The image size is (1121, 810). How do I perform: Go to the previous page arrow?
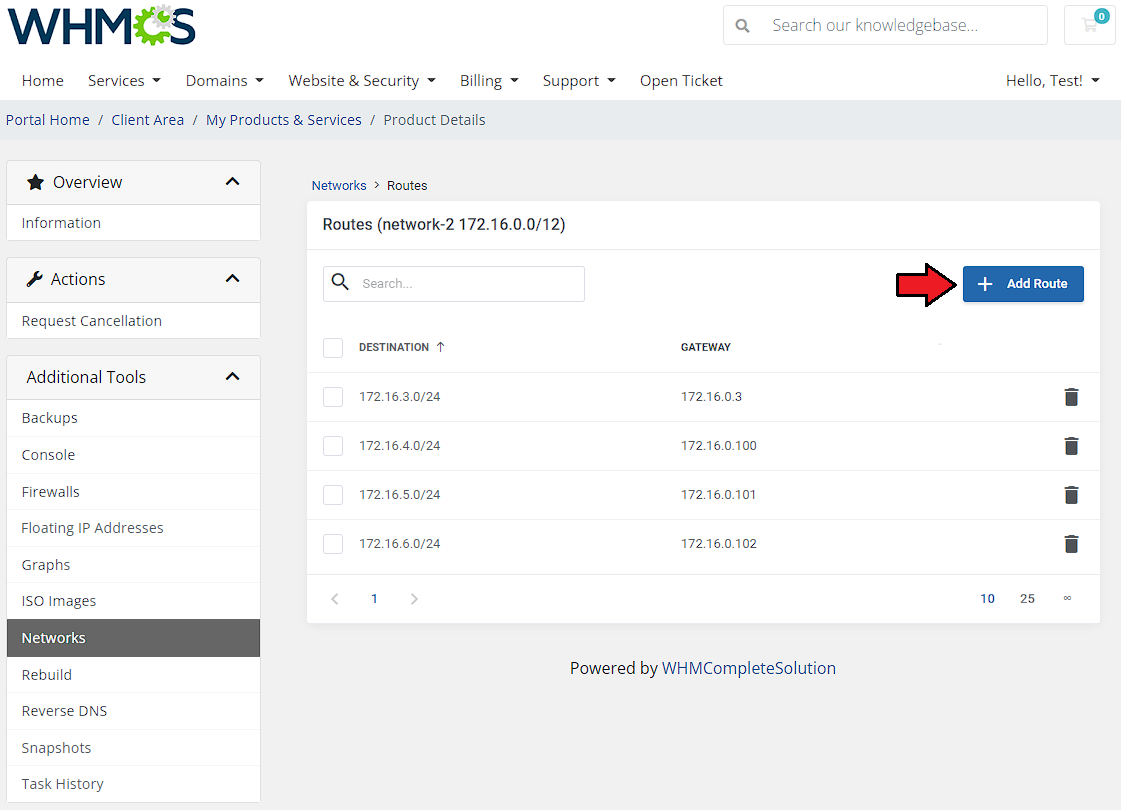335,599
